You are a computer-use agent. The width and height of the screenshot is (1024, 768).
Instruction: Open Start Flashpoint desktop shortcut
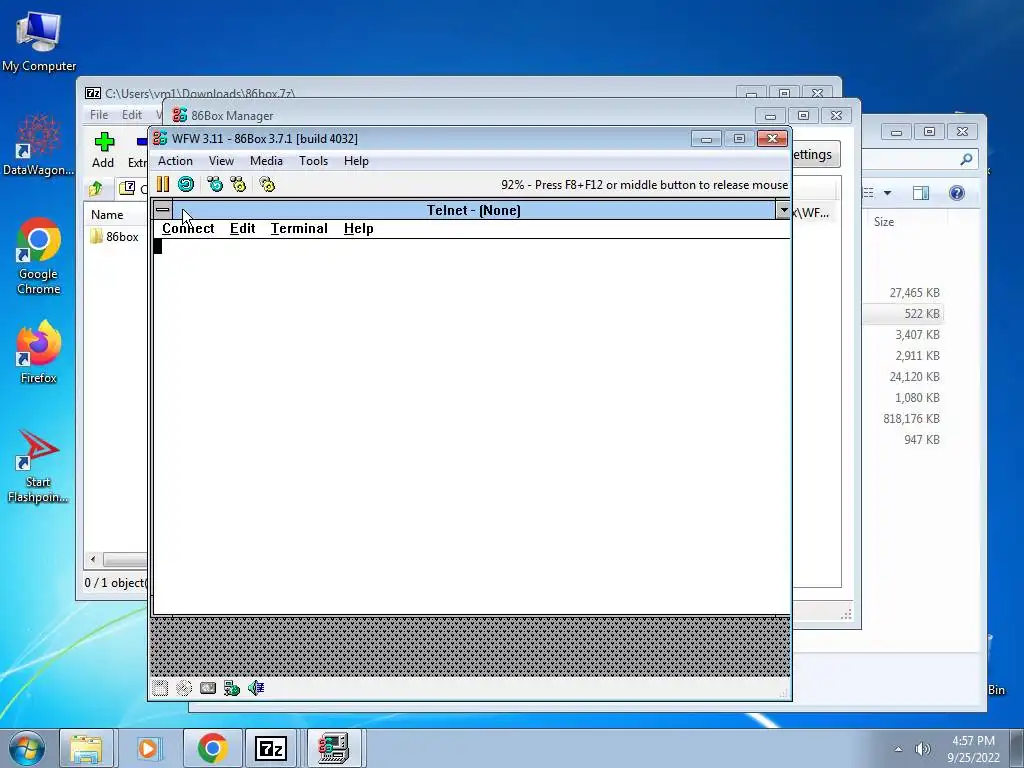coord(39,466)
